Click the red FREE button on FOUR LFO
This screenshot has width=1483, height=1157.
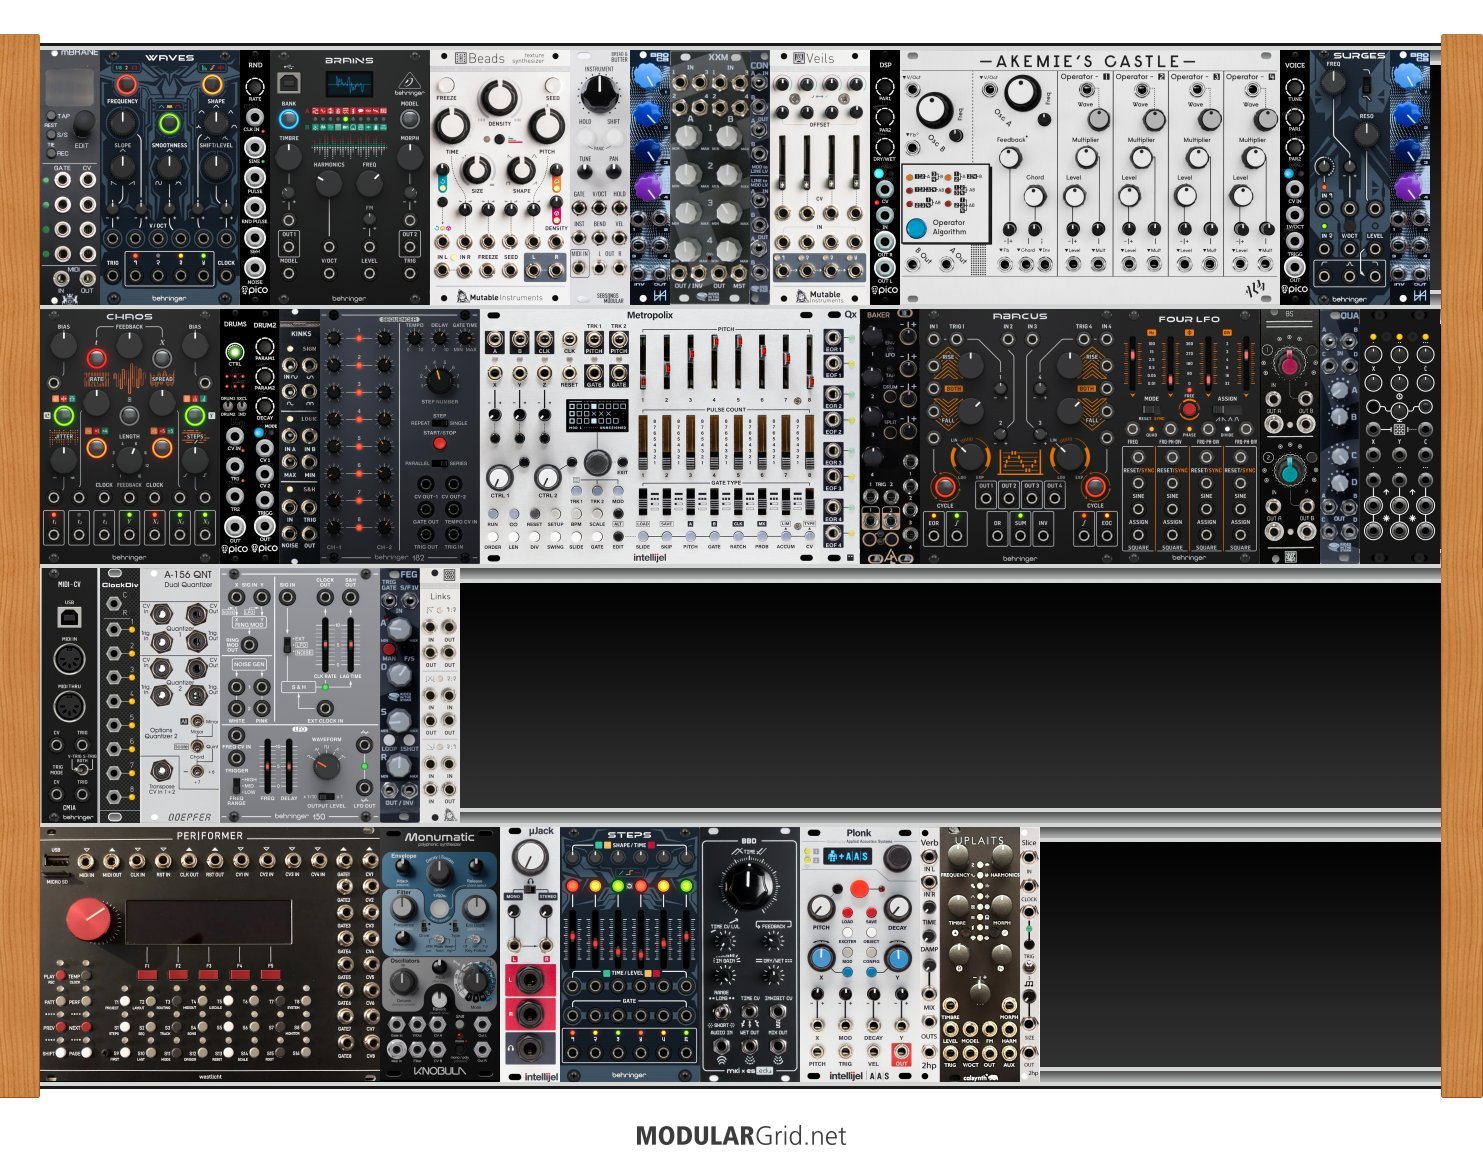click(x=1189, y=409)
